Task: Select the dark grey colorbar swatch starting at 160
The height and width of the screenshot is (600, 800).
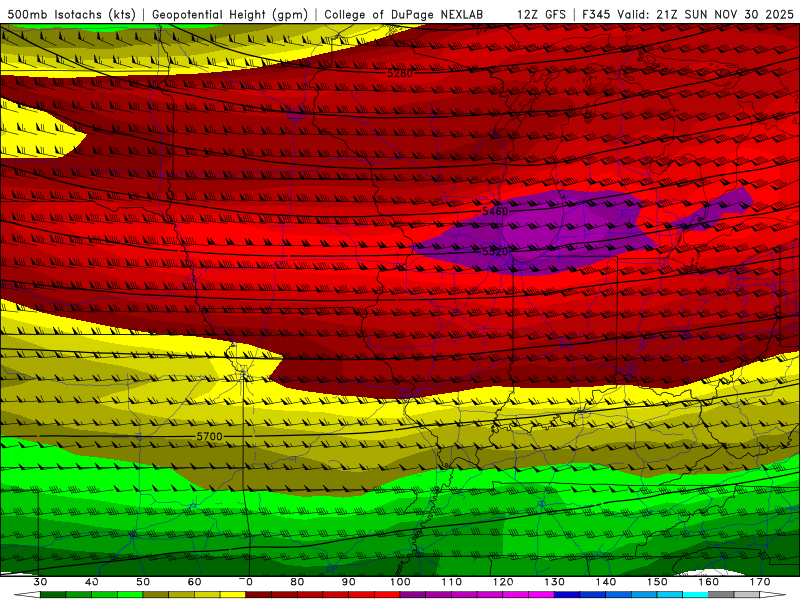Action: click(x=721, y=595)
